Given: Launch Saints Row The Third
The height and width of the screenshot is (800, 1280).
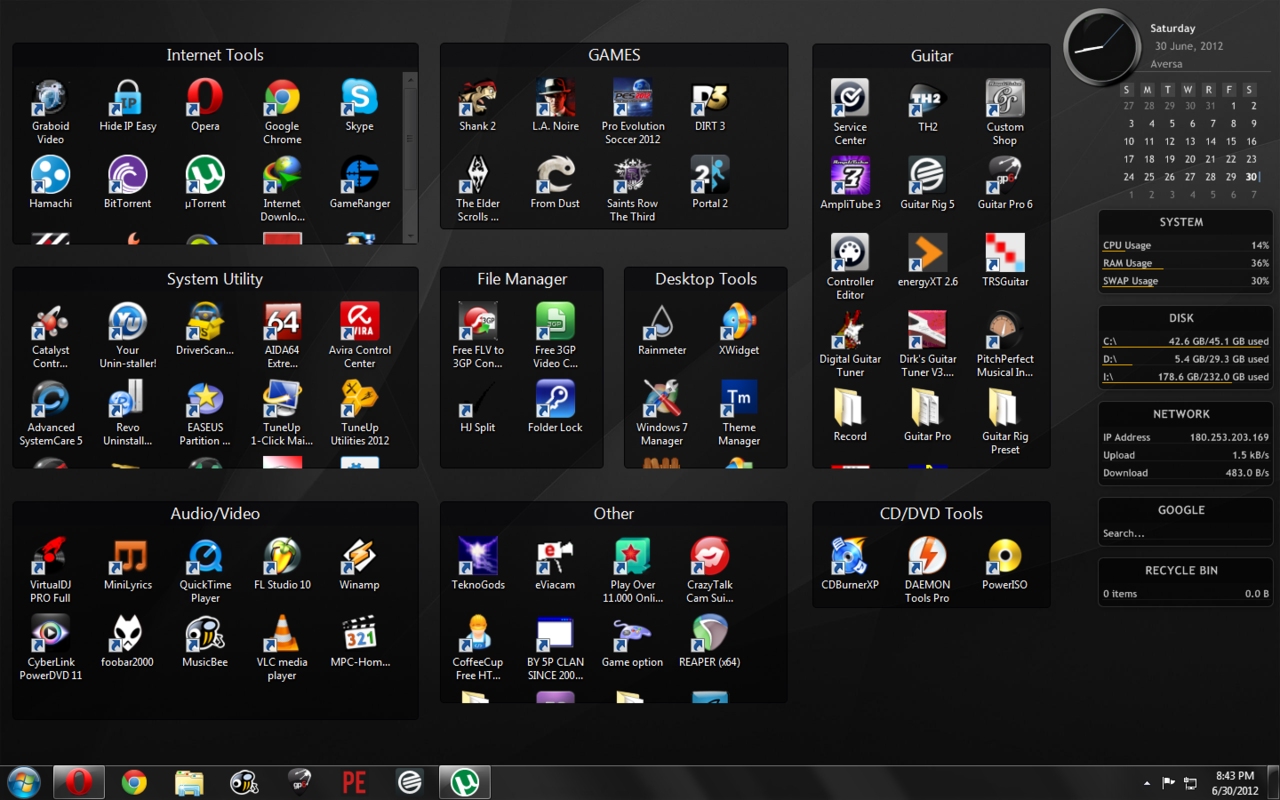Looking at the screenshot, I should click(x=633, y=189).
